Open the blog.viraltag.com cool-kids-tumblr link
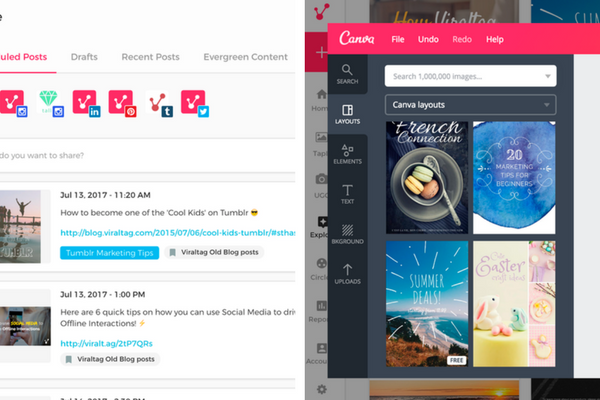This screenshot has width=600, height=400. pyautogui.click(x=178, y=232)
